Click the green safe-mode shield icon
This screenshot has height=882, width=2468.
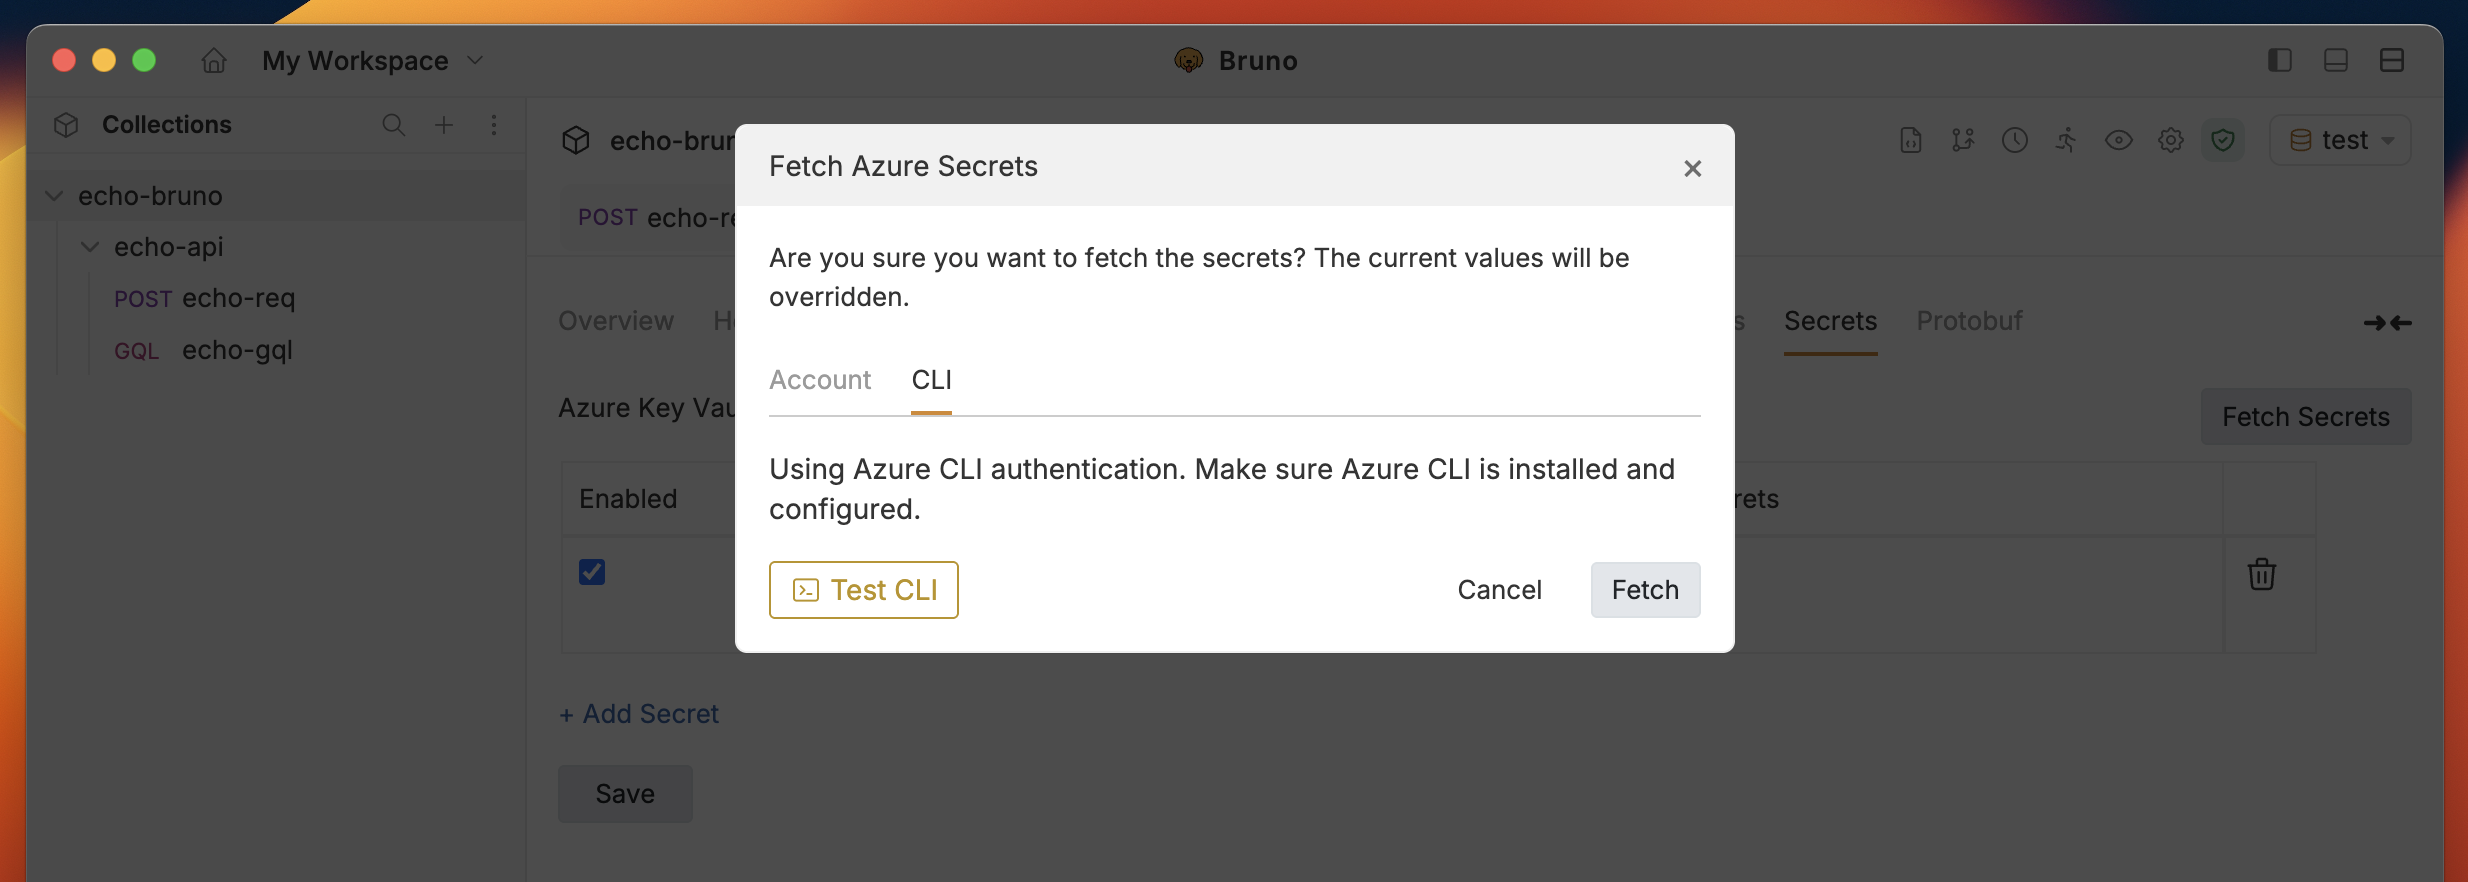[x=2223, y=140]
